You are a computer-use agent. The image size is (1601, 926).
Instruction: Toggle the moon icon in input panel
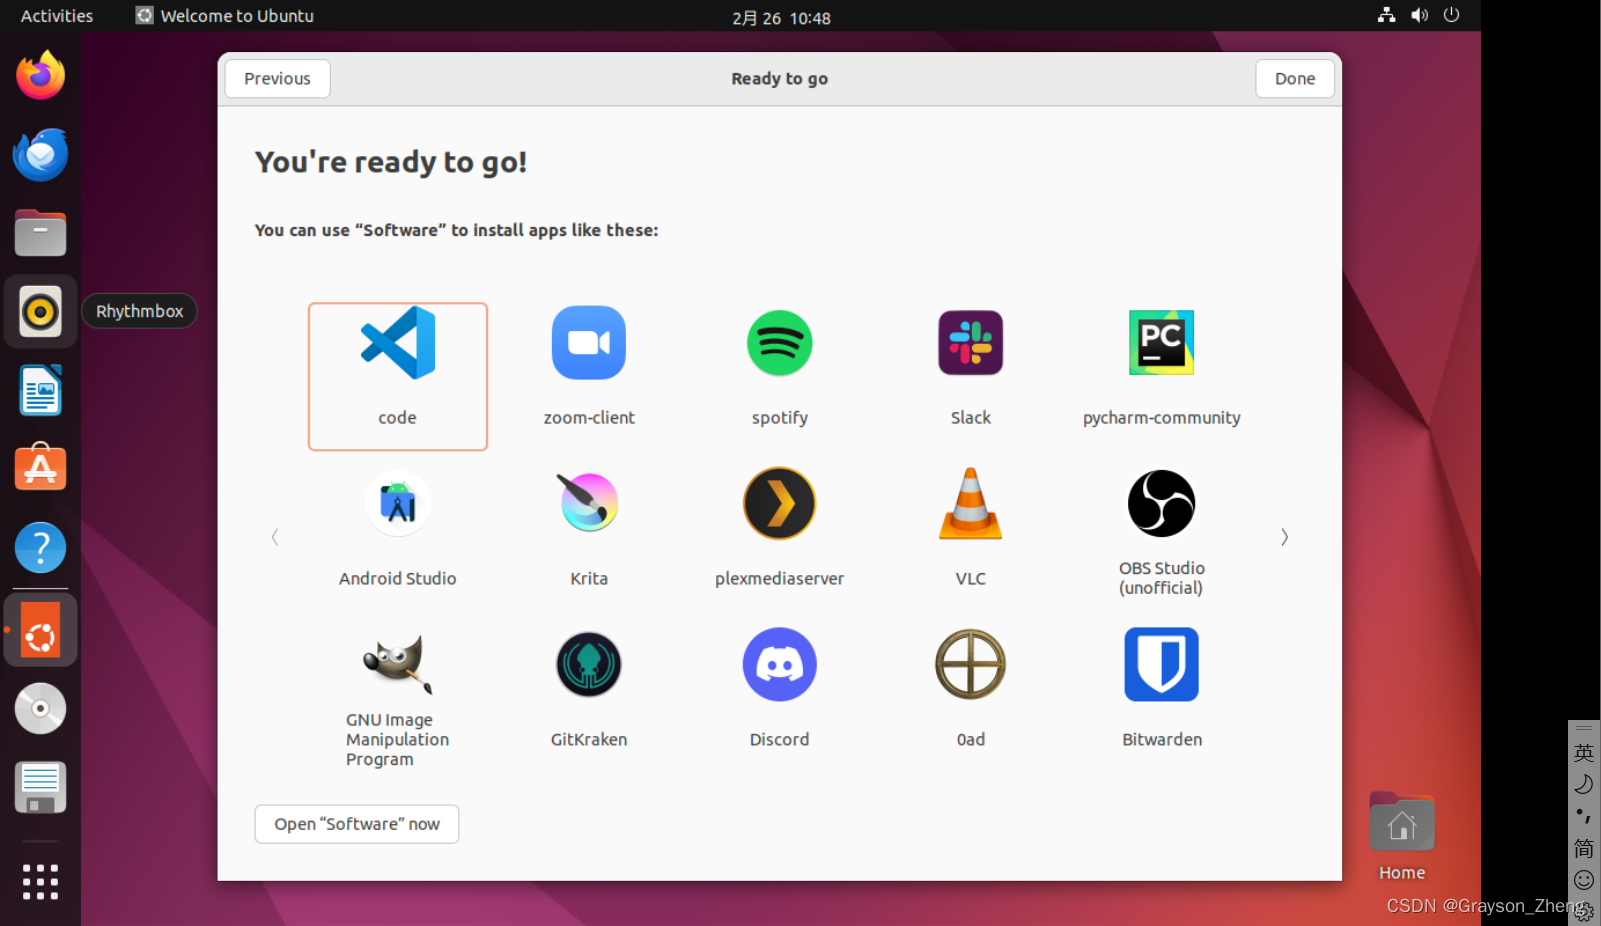coord(1584,785)
